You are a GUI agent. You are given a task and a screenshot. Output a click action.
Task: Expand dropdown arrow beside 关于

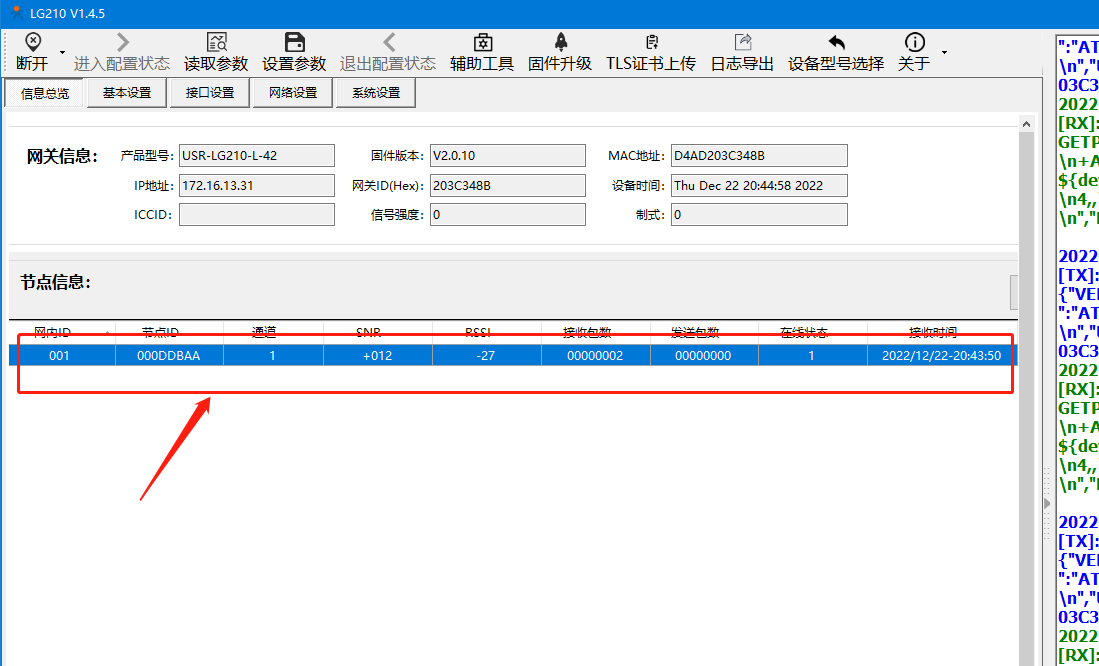click(944, 52)
